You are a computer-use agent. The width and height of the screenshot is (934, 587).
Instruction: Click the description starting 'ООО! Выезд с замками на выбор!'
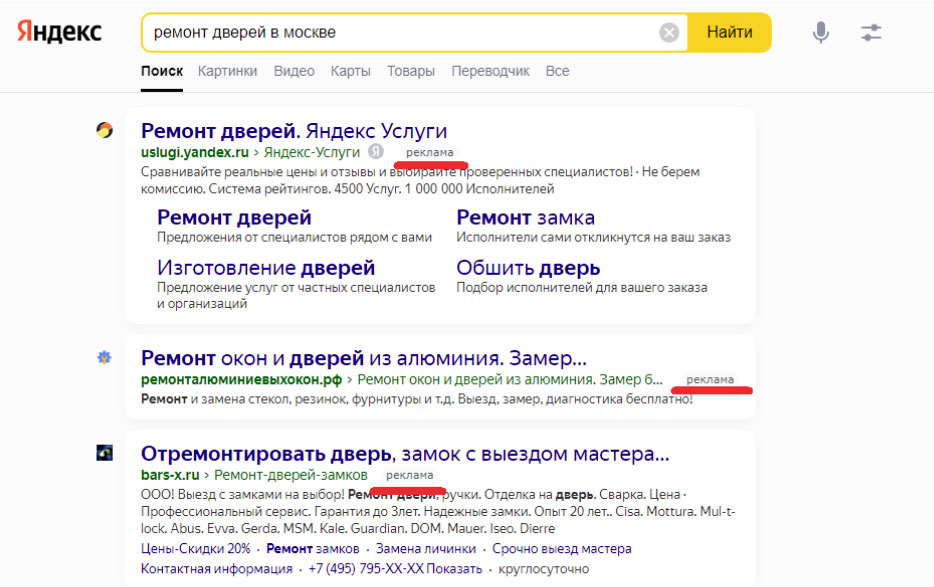tap(438, 511)
